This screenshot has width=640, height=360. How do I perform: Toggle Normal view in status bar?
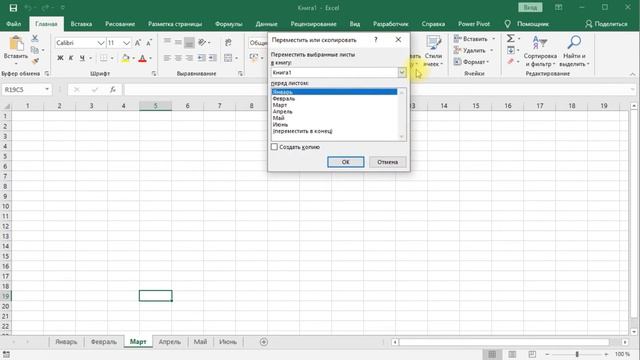click(492, 354)
